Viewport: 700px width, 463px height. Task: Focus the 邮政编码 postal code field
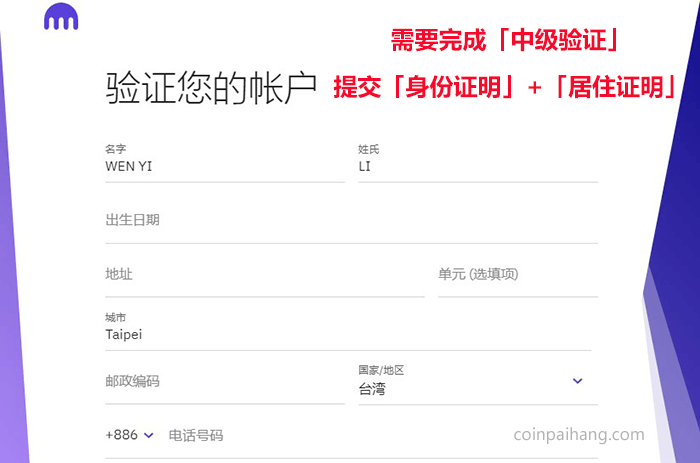[x=225, y=385]
